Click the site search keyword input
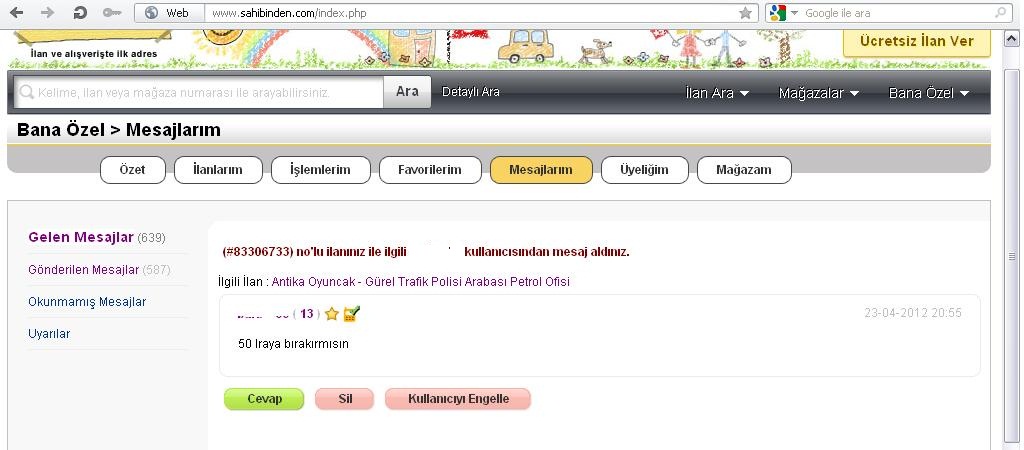Screen dimensions: 1024x450 point(199,92)
